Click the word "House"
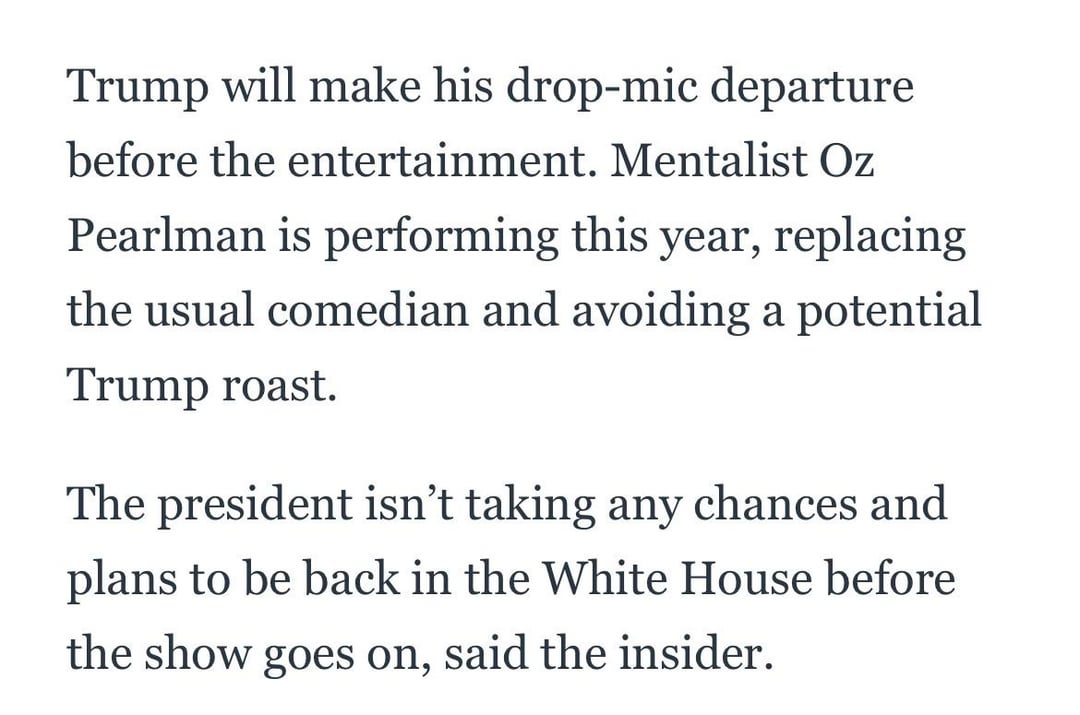This screenshot has width=1080, height=715. [x=765, y=579]
